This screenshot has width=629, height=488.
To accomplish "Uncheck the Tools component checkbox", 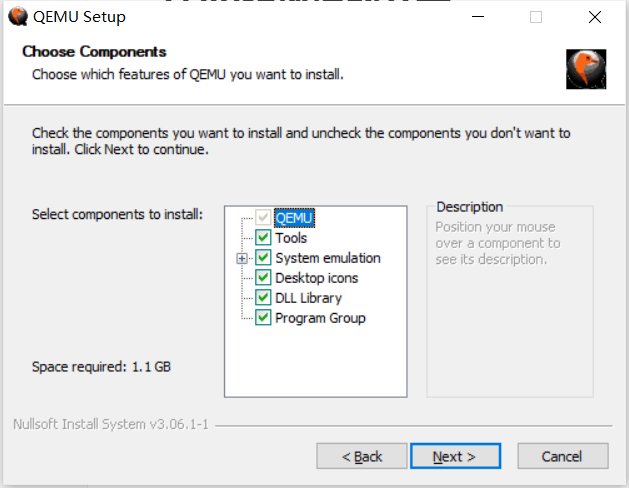I will (x=263, y=237).
